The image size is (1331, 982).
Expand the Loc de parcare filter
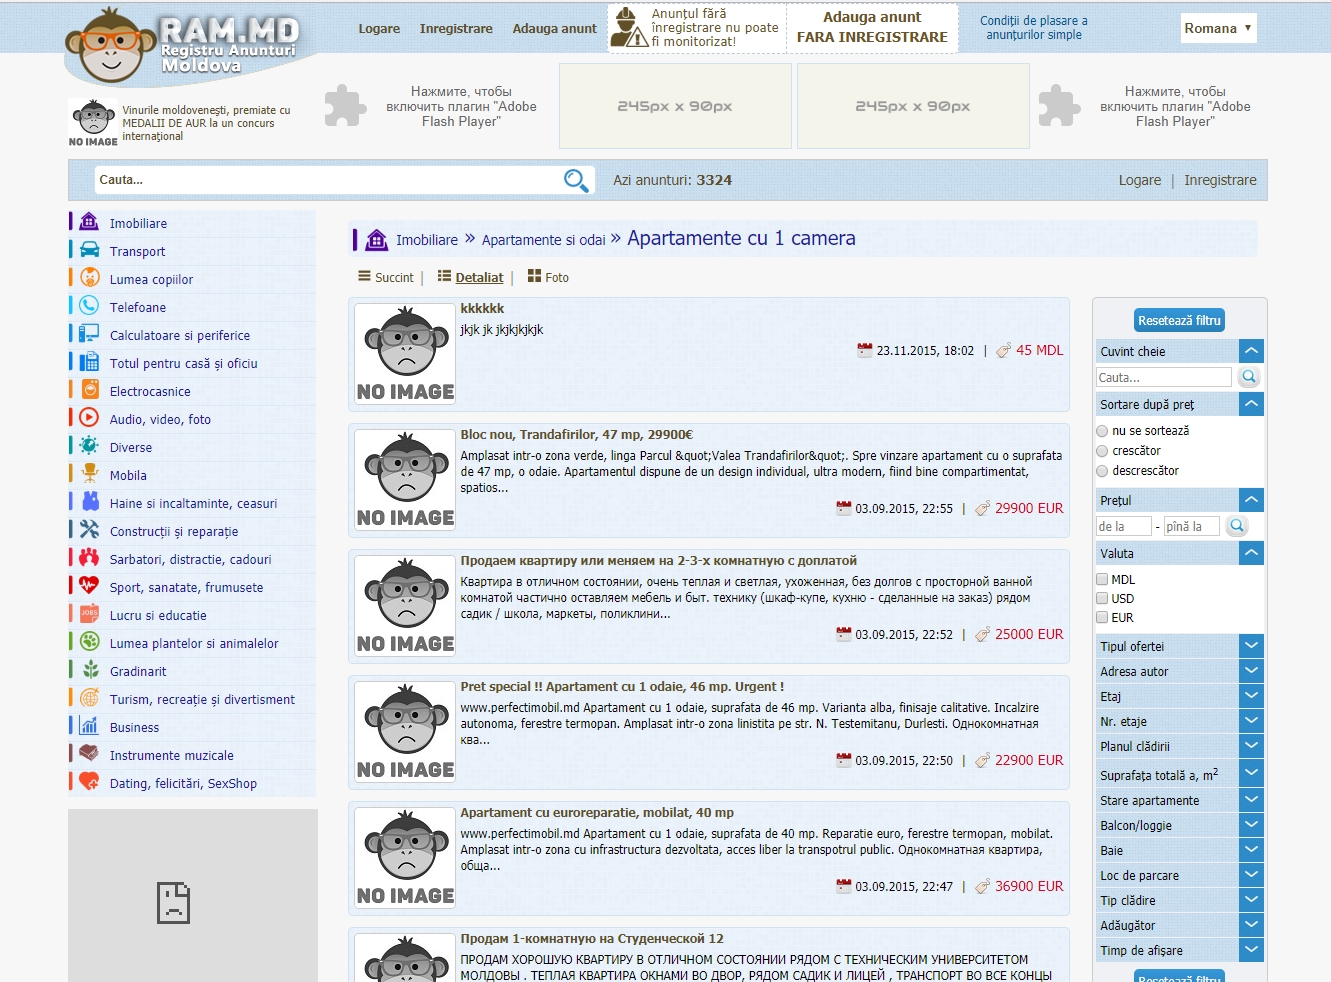coord(1251,875)
